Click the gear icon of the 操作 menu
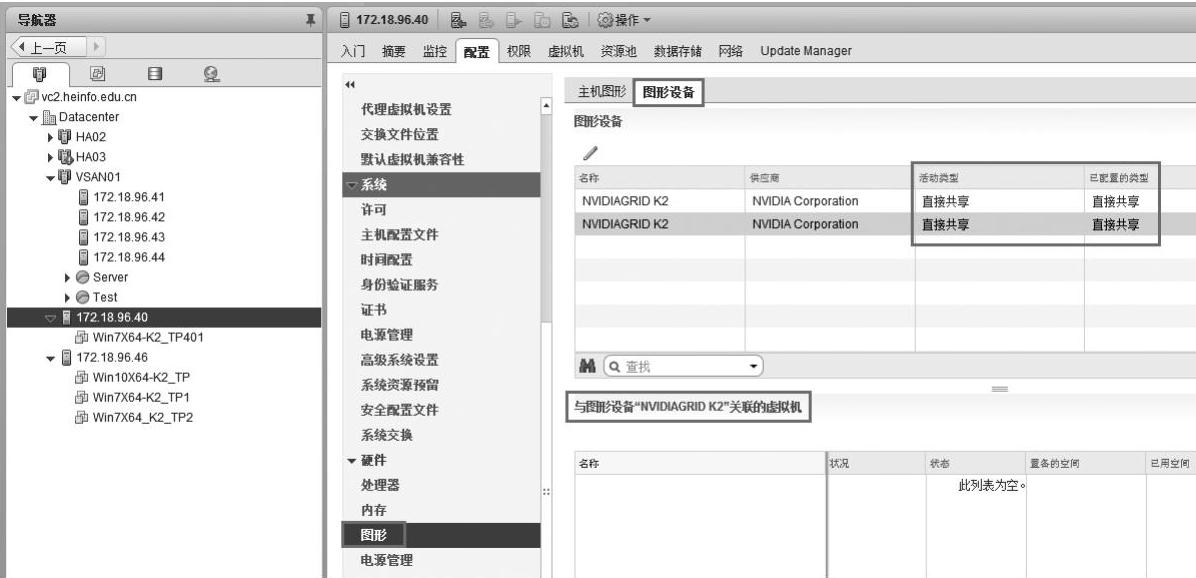Screen dimensions: 1196x578 coord(605,20)
